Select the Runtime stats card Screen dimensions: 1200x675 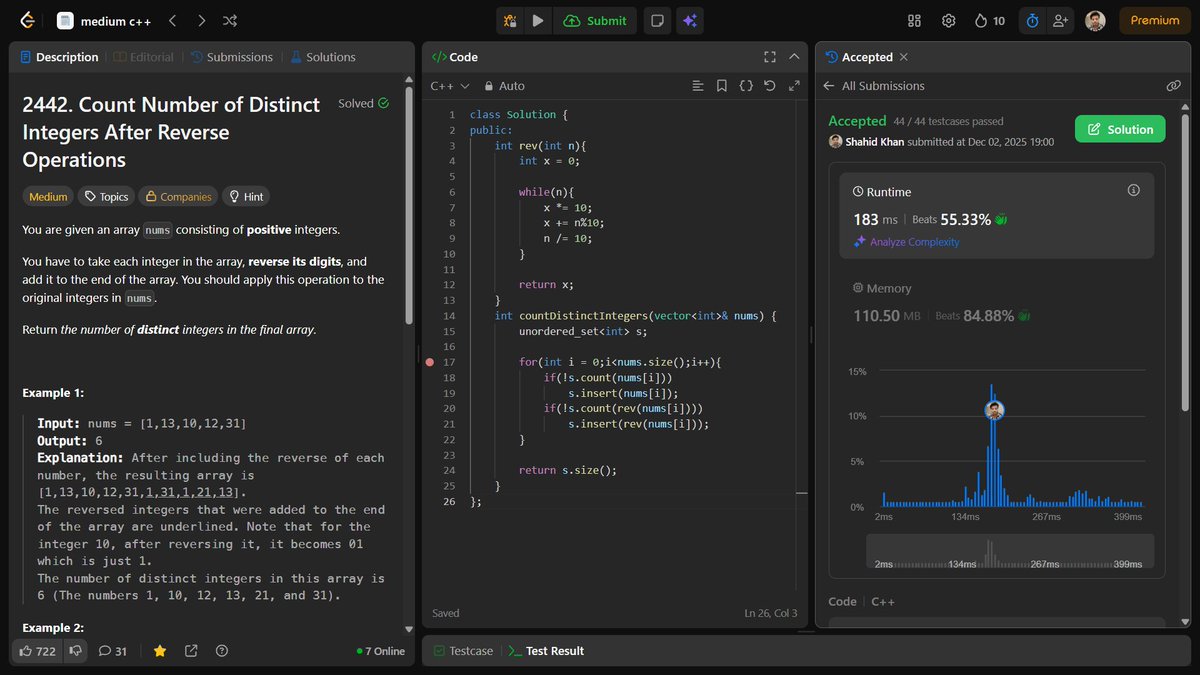tap(996, 216)
